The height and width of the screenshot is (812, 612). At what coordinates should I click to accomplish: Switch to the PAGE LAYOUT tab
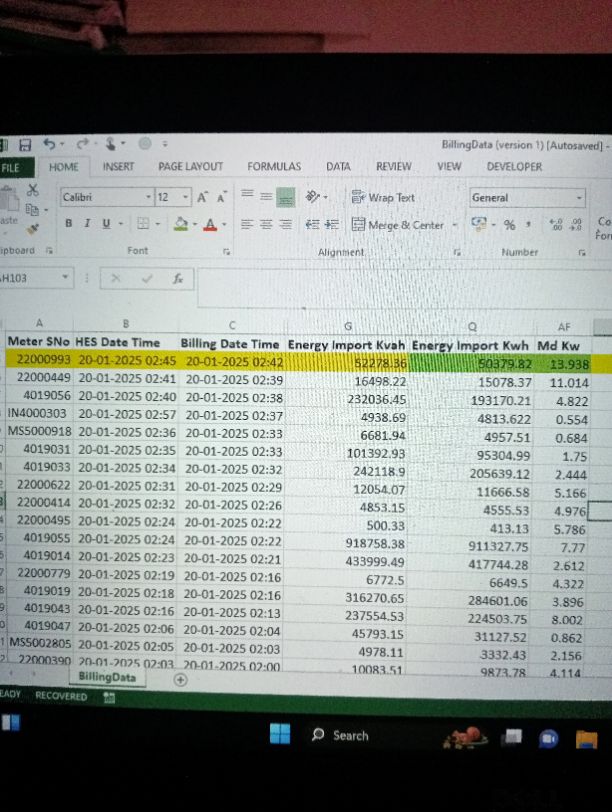191,166
